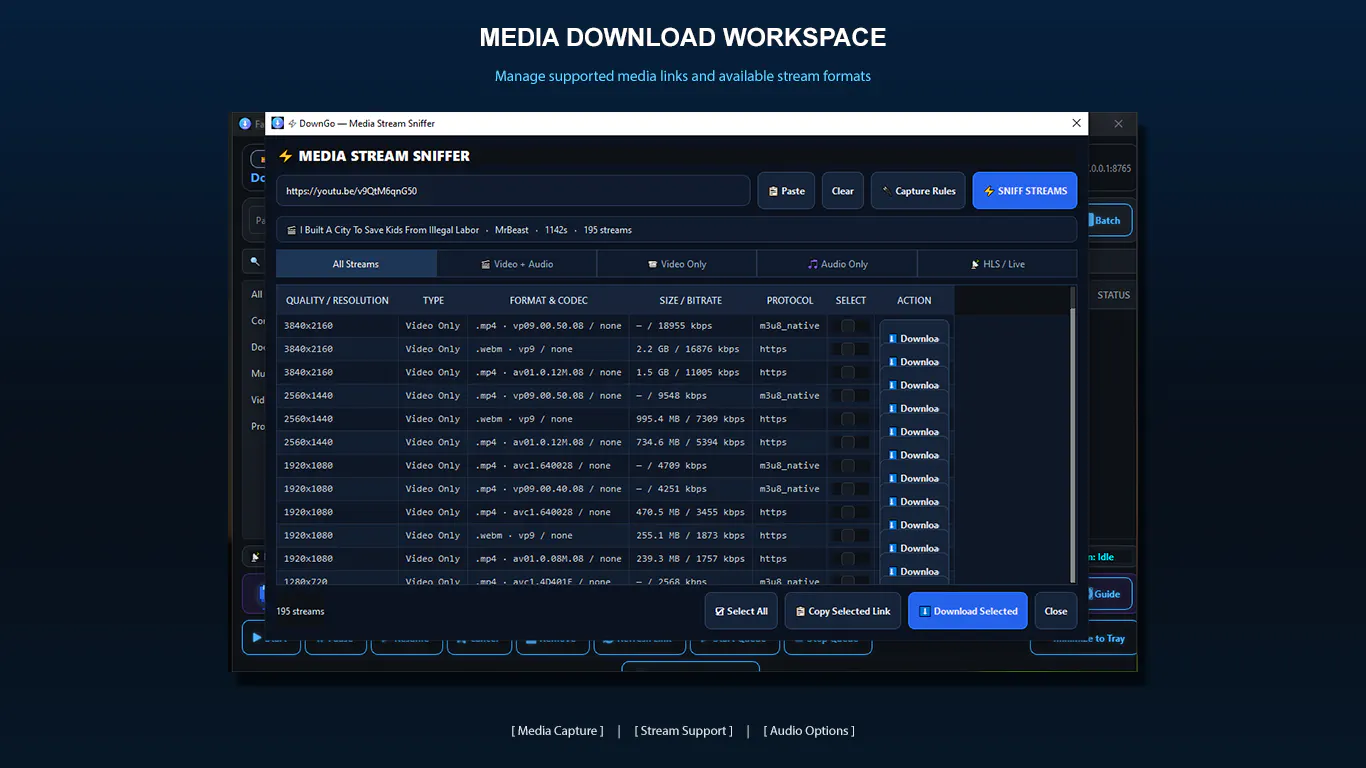This screenshot has height=768, width=1366.
Task: Open the Audio Only tab
Action: click(x=837, y=264)
